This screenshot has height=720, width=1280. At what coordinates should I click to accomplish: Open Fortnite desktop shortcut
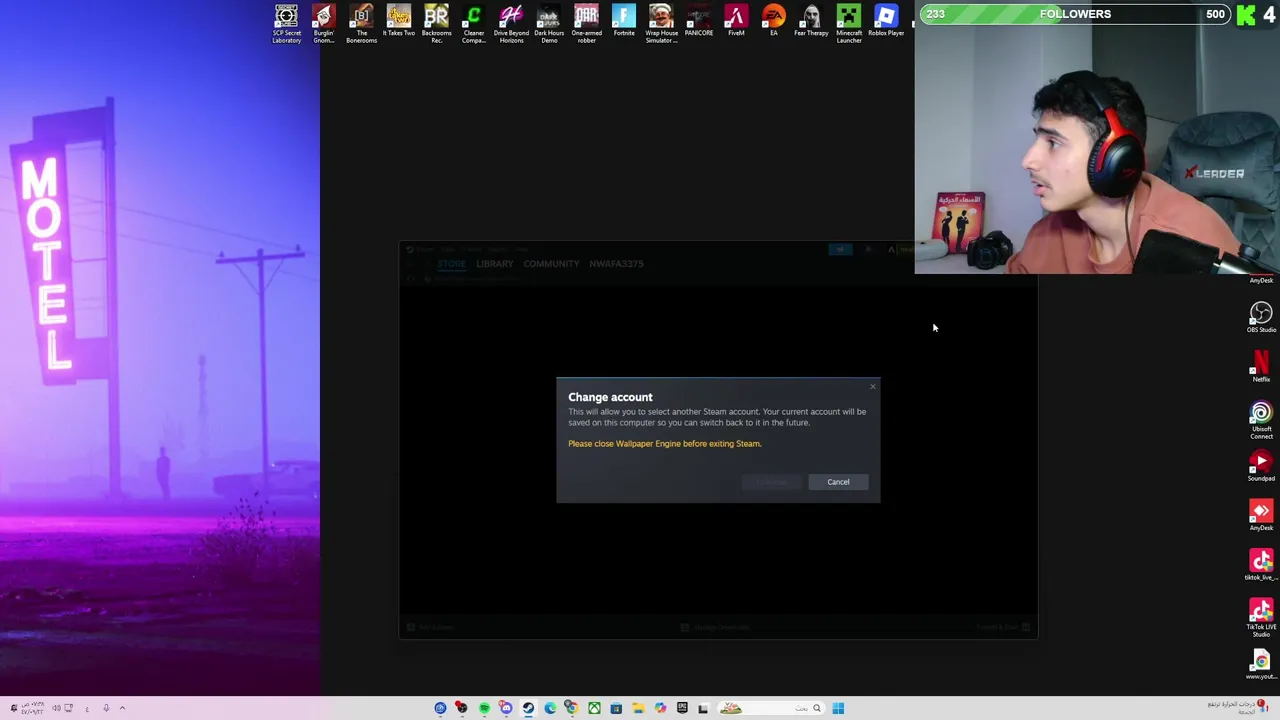click(624, 21)
